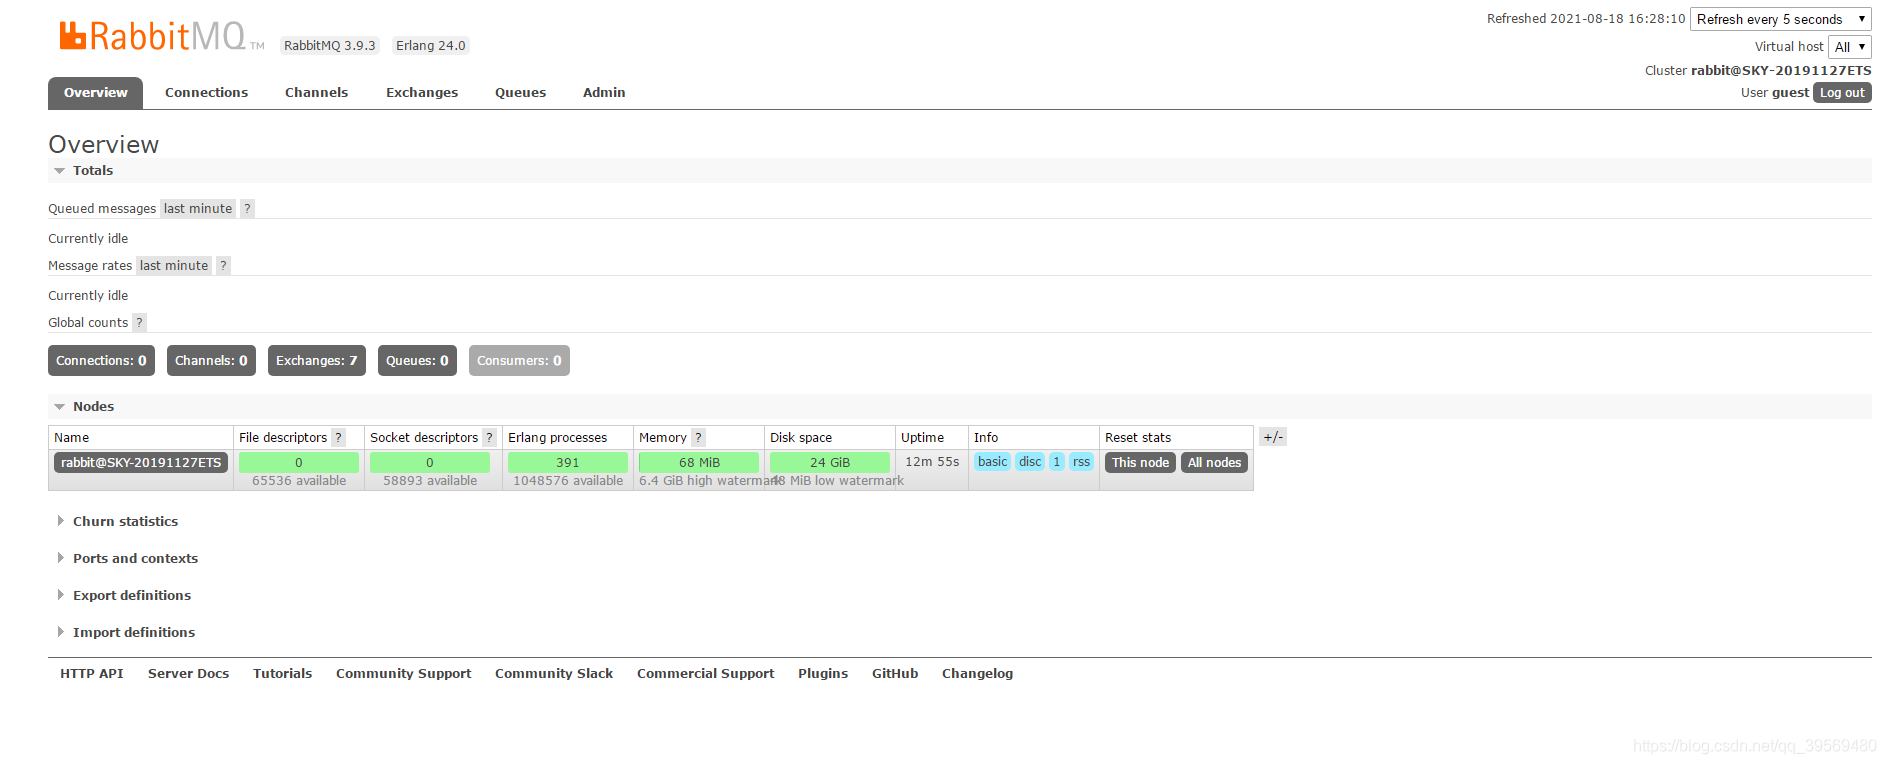The width and height of the screenshot is (1886, 764).
Task: Open the Community Support link
Action: pos(404,674)
